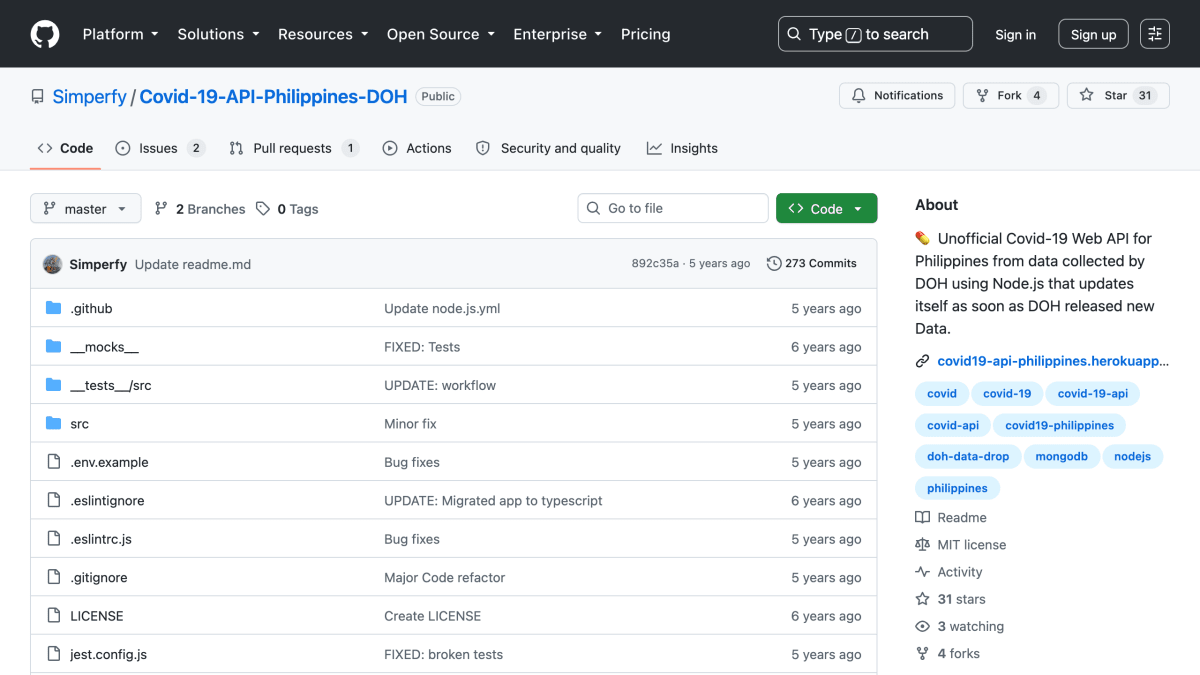The height and width of the screenshot is (675, 1200).
Task: Open the commit history clock icon
Action: tap(774, 264)
